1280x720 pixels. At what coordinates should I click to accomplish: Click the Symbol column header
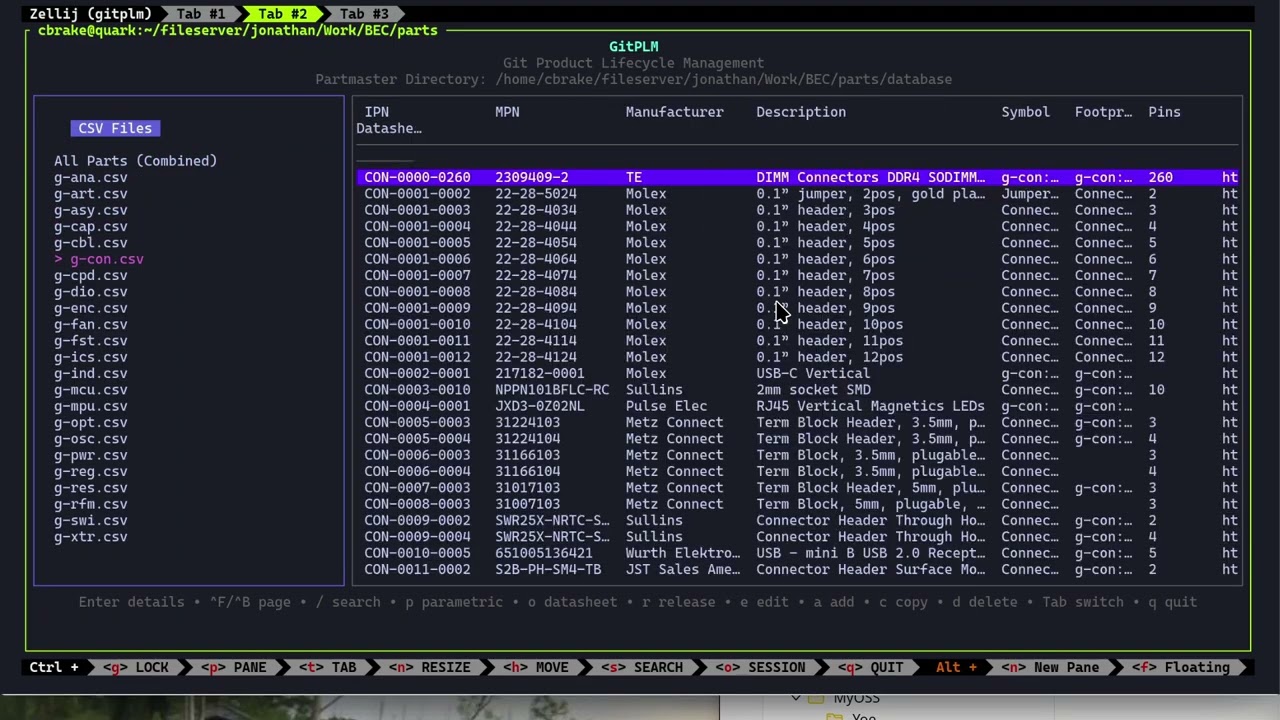(1026, 112)
